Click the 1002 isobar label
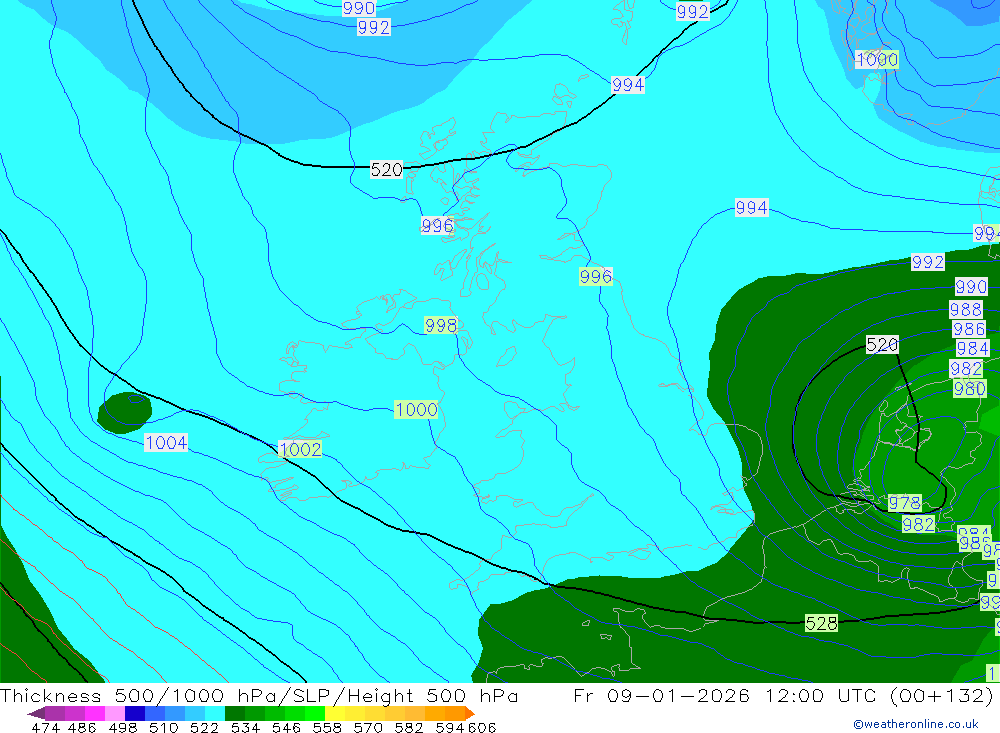Image resolution: width=1000 pixels, height=733 pixels. tap(300, 449)
